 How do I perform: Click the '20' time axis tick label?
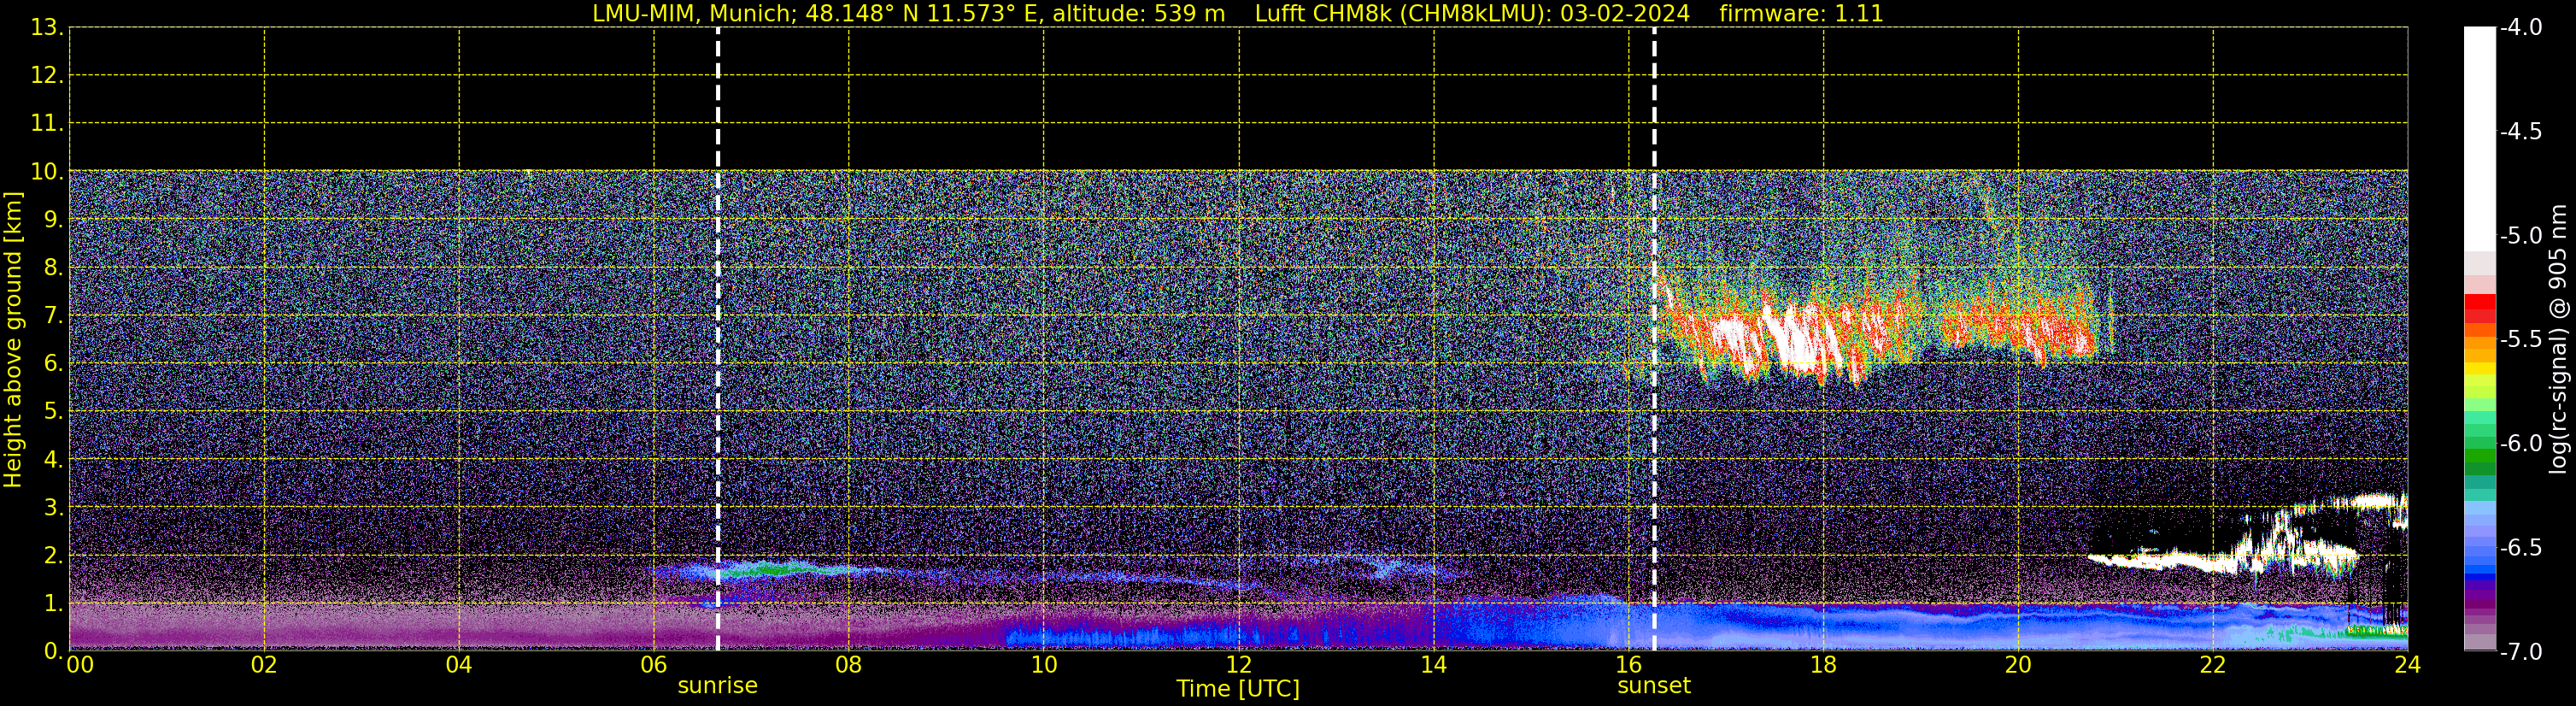pyautogui.click(x=2018, y=665)
